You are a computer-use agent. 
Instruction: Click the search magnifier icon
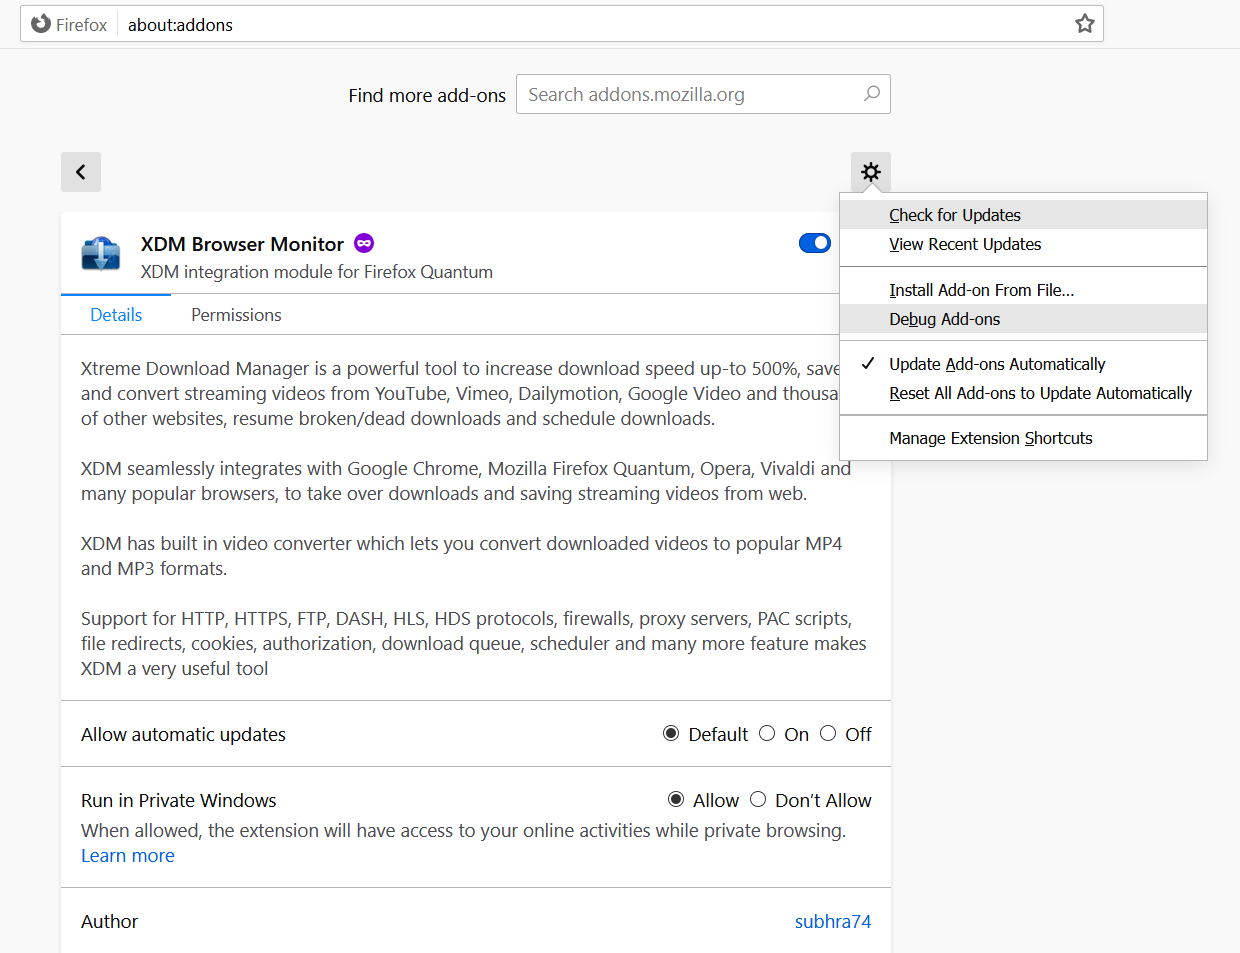[869, 93]
